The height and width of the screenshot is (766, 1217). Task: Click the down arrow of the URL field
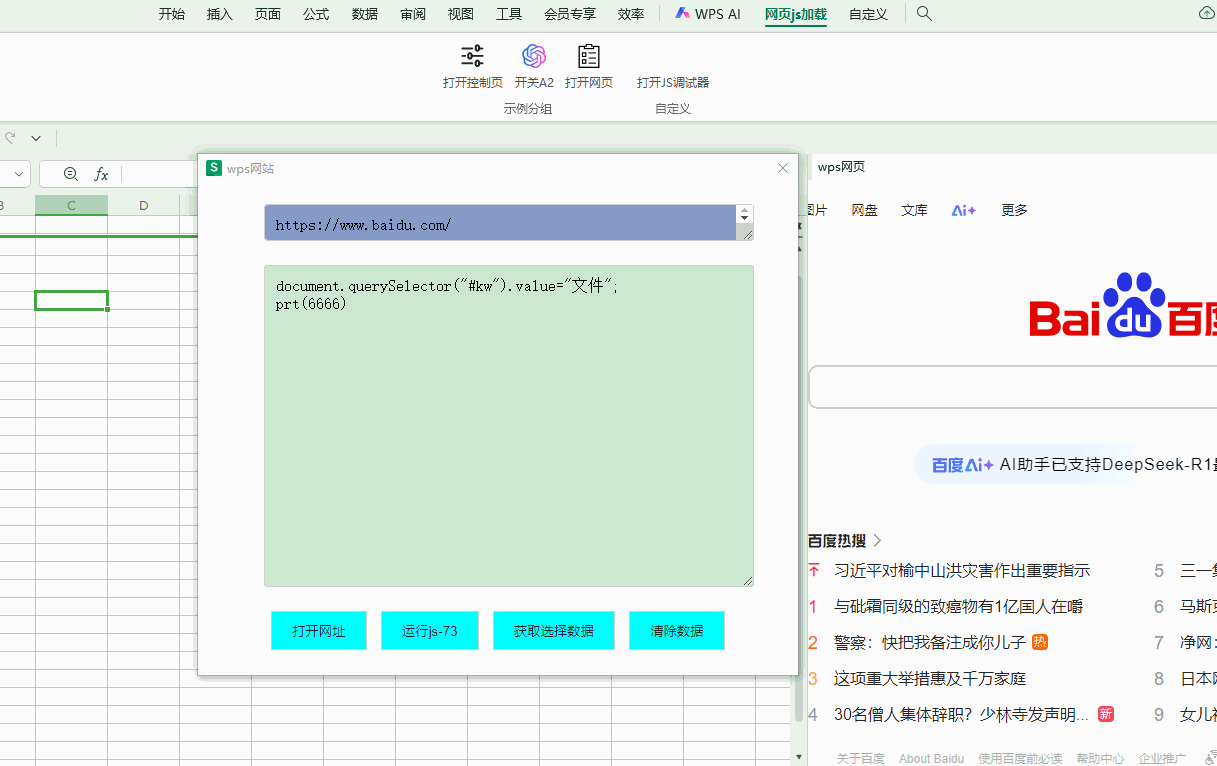pyautogui.click(x=745, y=219)
